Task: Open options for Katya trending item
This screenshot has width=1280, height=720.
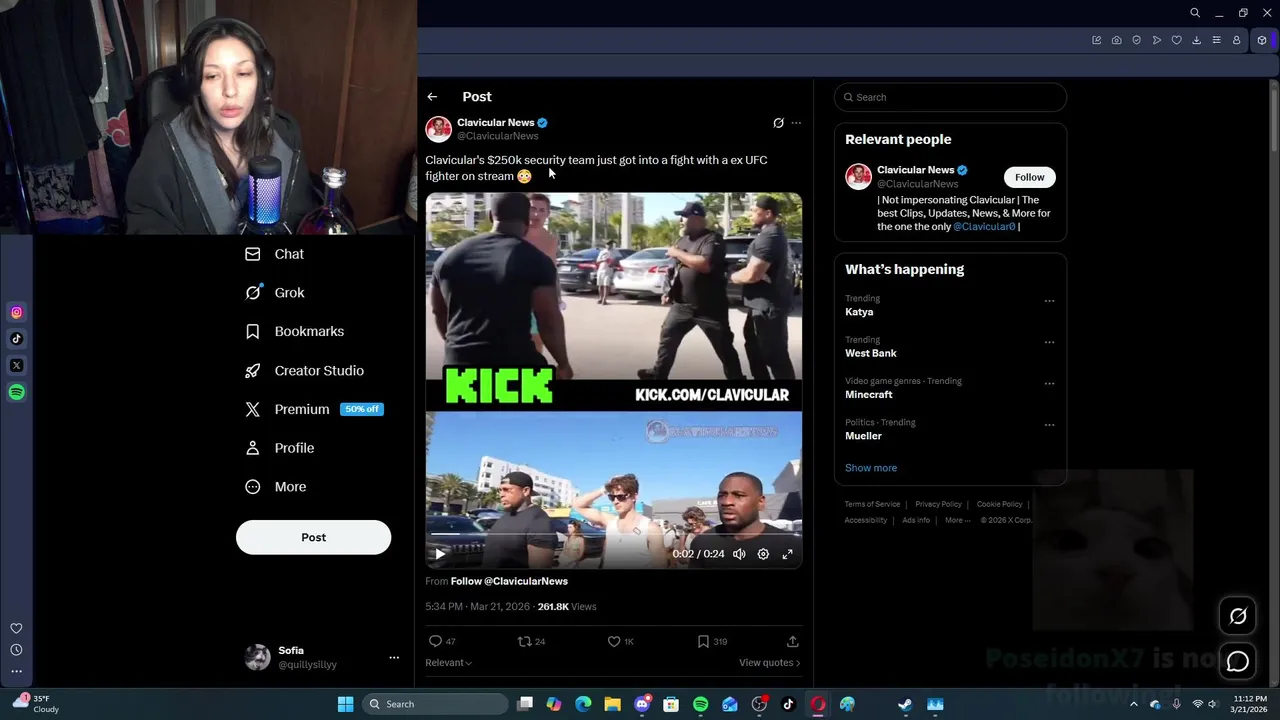Action: pos(1049,301)
